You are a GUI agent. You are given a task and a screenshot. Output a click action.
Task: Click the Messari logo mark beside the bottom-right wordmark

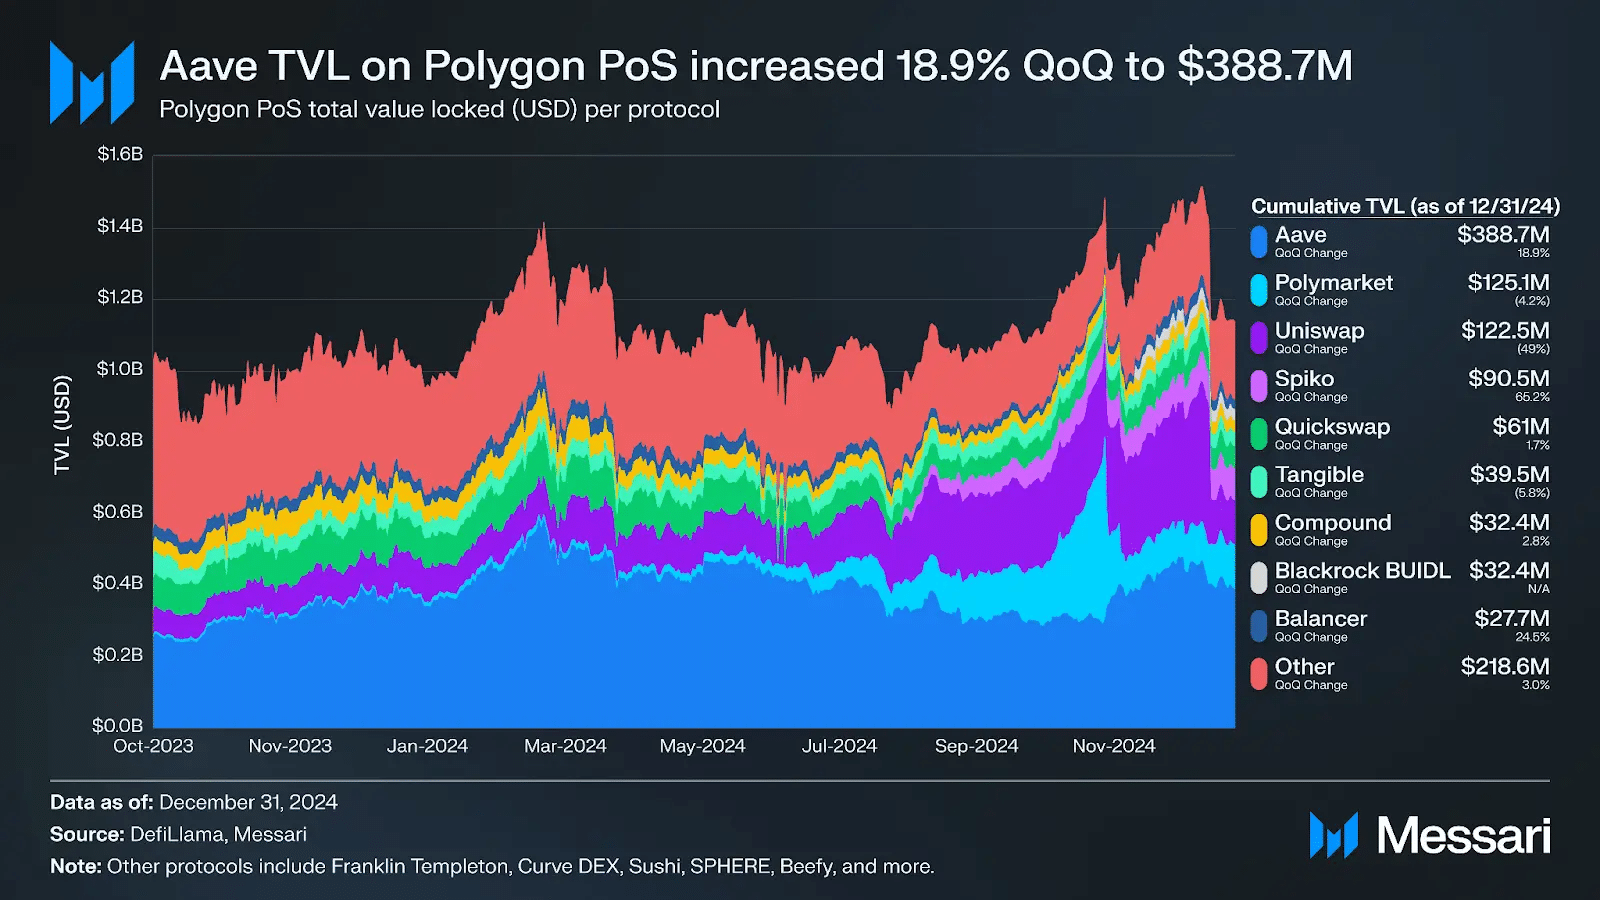click(1334, 835)
